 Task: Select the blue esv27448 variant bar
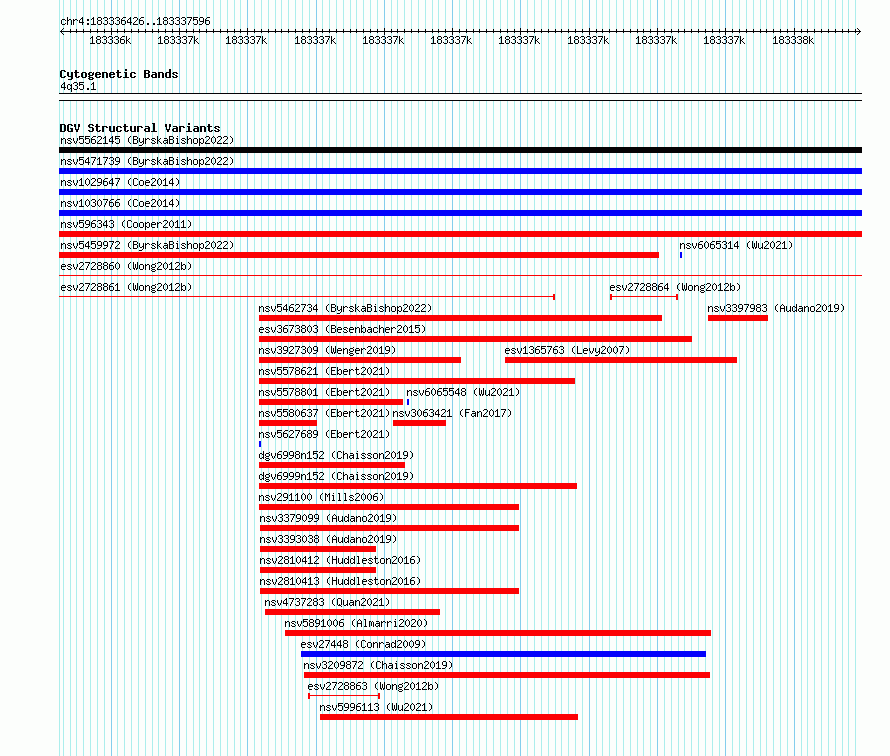[x=503, y=654]
